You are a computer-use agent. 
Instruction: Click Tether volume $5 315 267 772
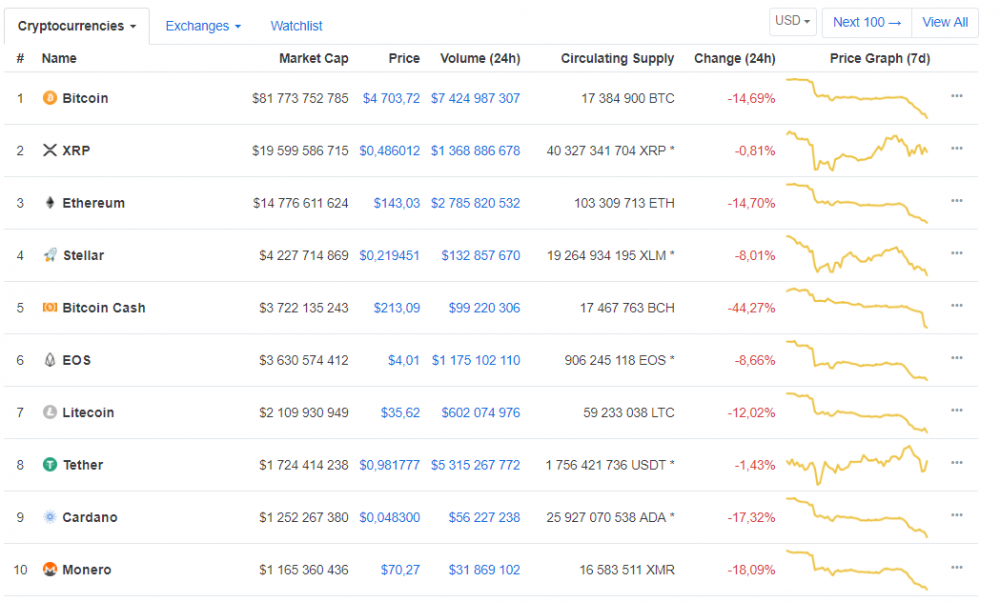coord(476,465)
